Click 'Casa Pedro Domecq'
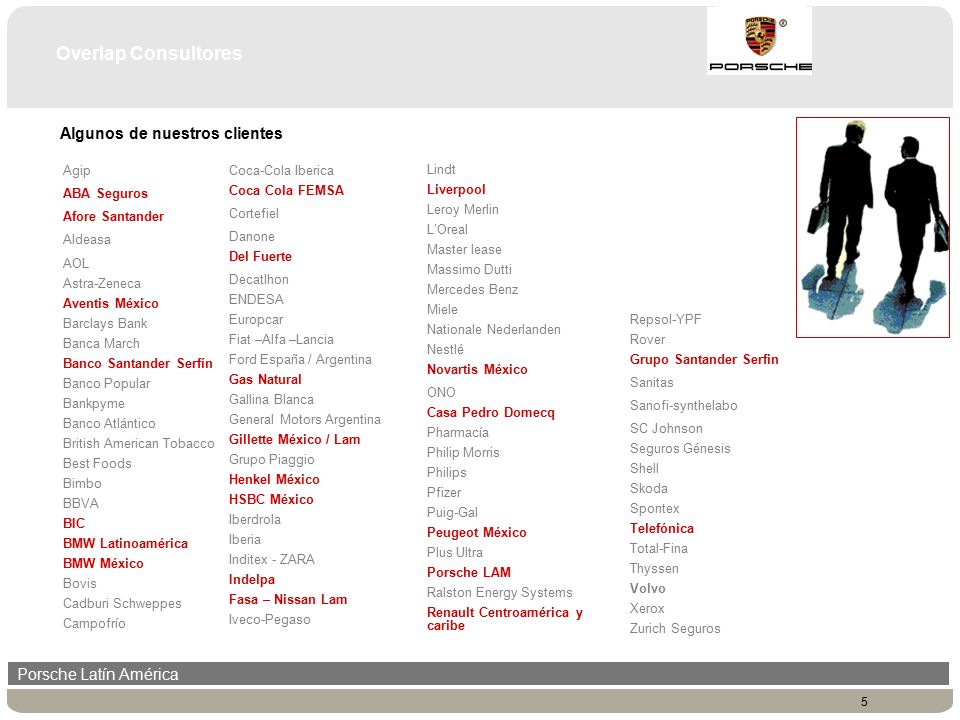Screen dimensions: 960x720 (491, 413)
